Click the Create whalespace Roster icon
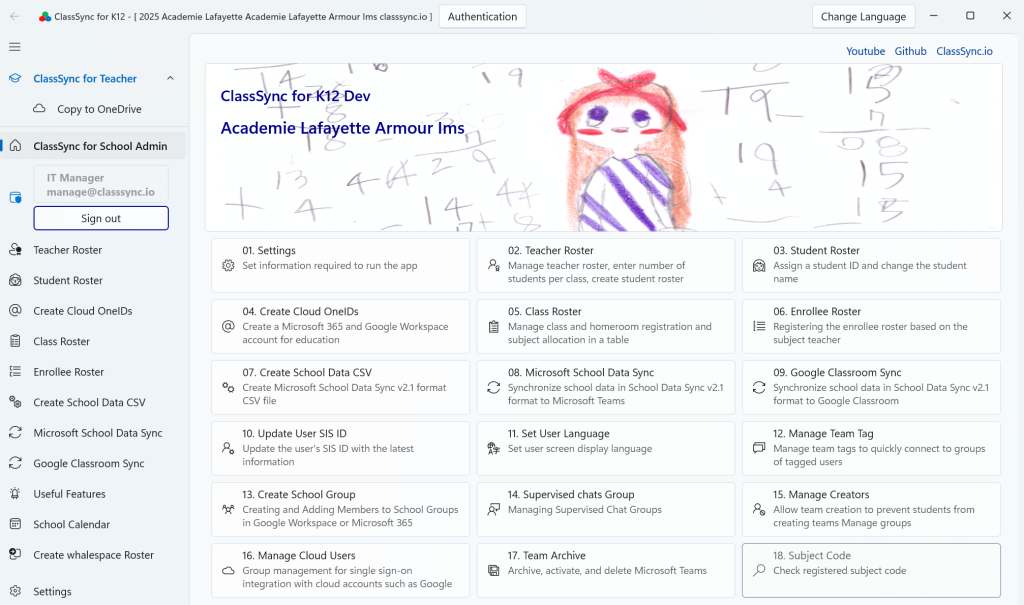The width and height of the screenshot is (1024, 605). [16, 555]
